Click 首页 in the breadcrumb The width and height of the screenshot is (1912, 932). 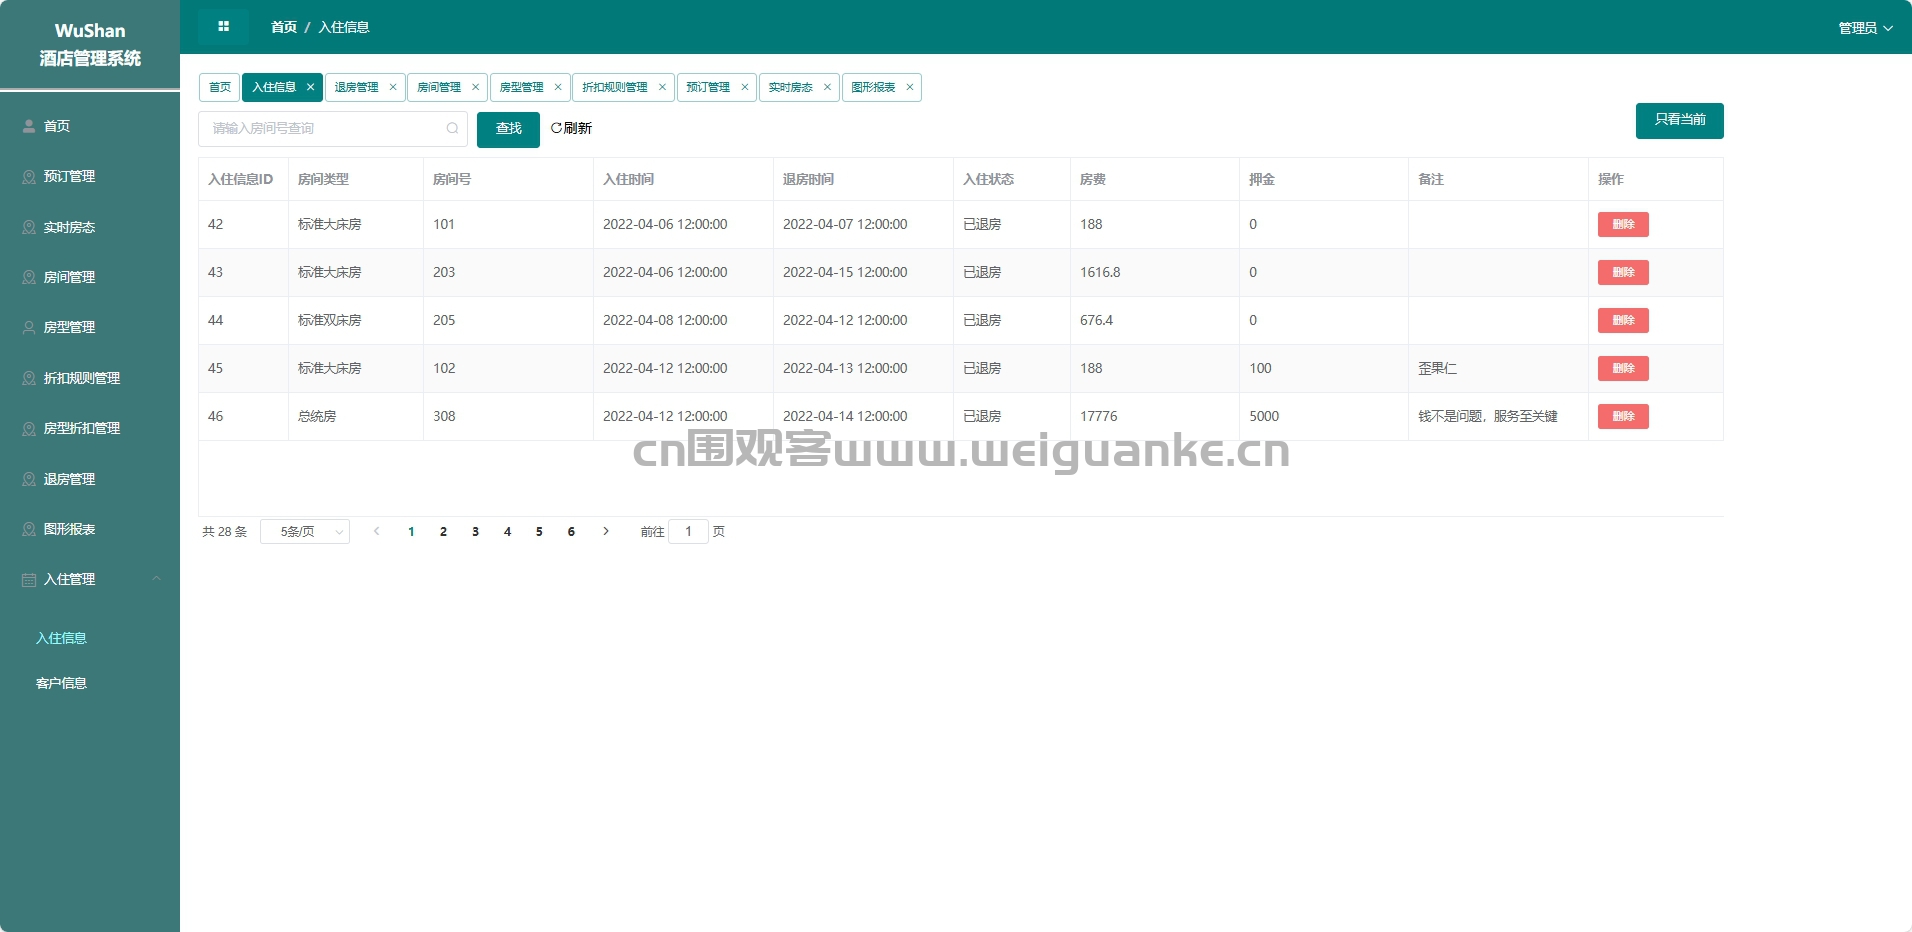pyautogui.click(x=284, y=27)
